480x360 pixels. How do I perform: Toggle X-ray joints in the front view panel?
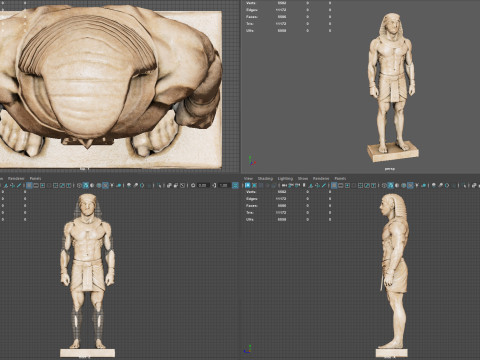pos(182,185)
